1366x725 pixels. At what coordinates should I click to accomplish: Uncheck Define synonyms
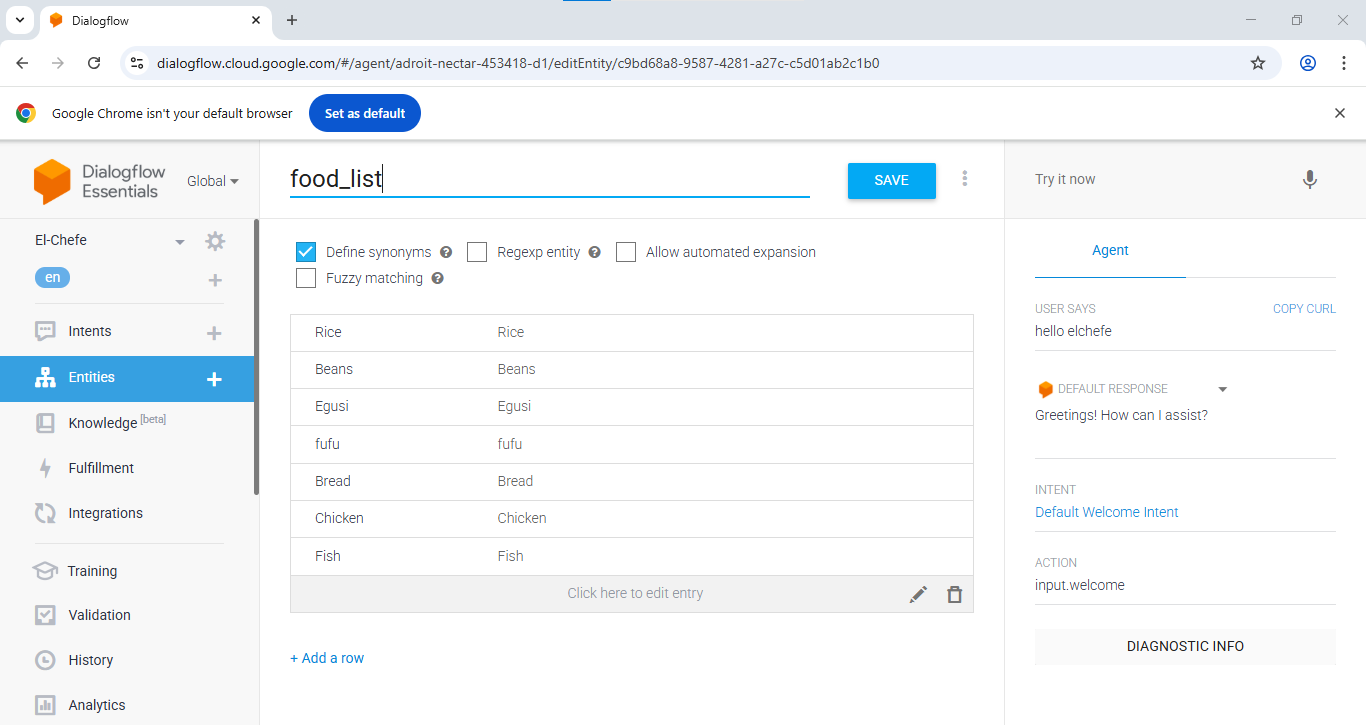click(305, 251)
